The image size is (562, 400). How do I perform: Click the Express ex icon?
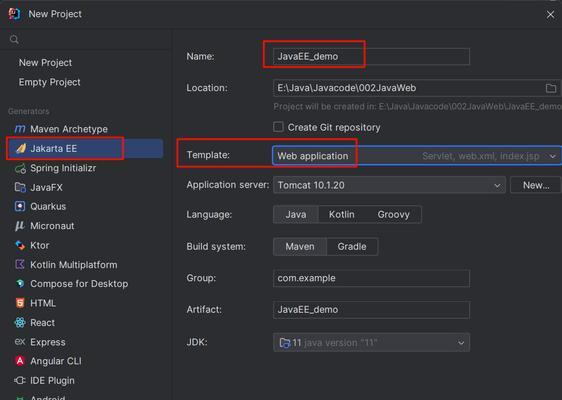coord(20,342)
